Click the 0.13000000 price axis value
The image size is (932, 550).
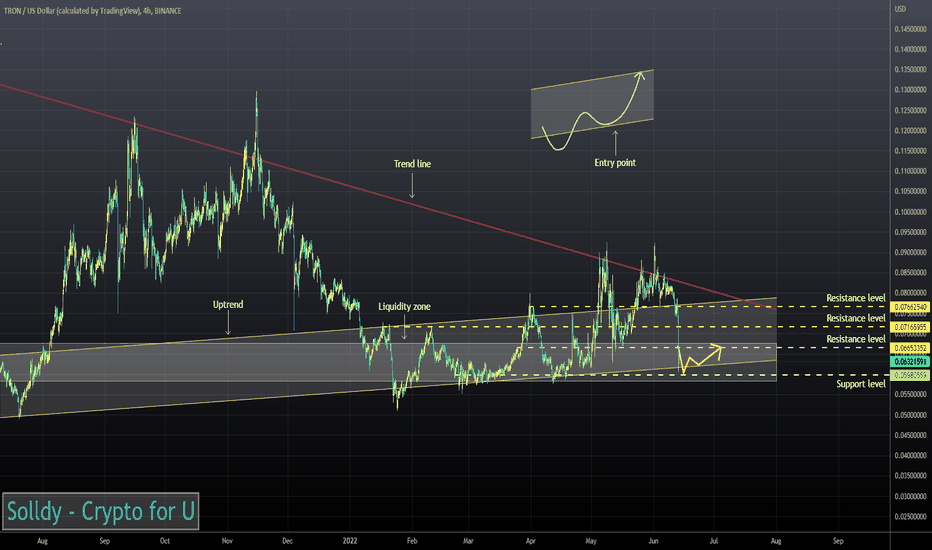pos(910,90)
